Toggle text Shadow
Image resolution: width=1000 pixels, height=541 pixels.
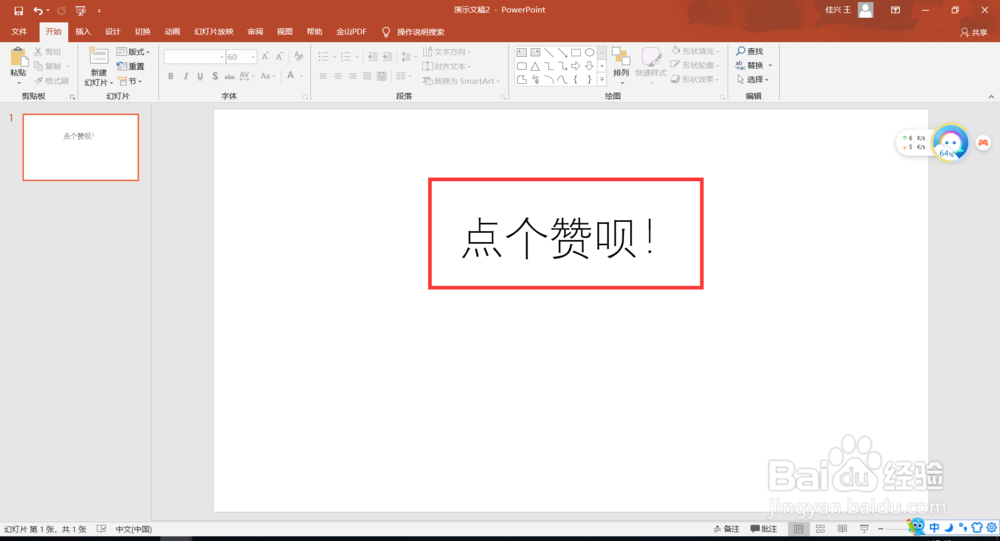coord(215,76)
